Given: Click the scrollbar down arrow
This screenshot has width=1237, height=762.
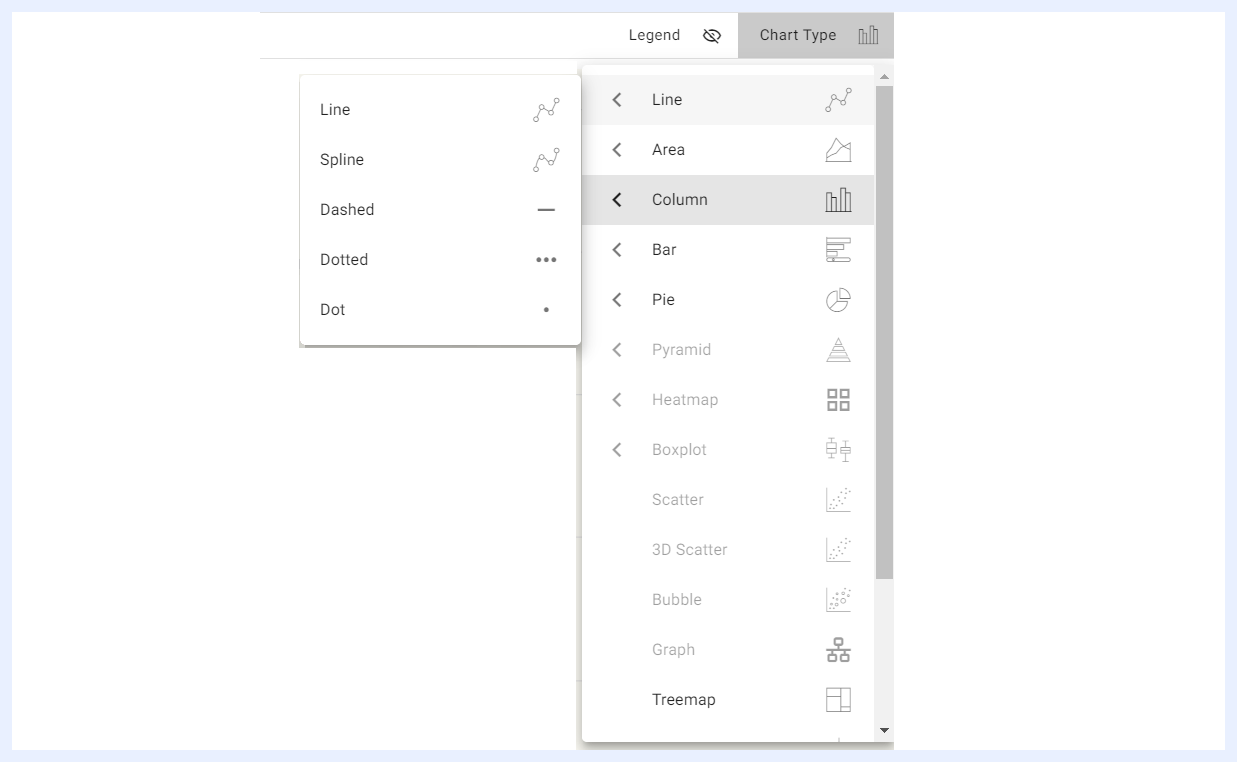Looking at the screenshot, I should [884, 730].
